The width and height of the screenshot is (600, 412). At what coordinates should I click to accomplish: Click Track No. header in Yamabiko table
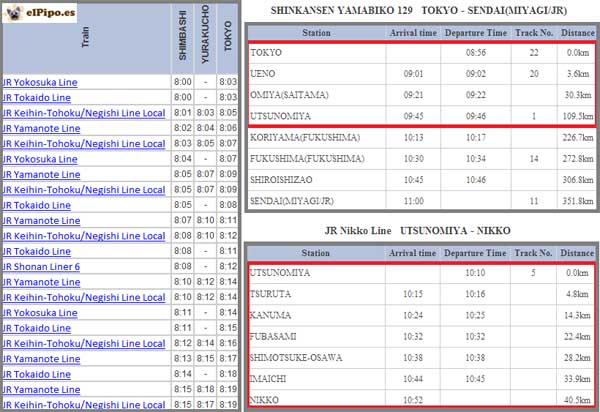tap(534, 33)
